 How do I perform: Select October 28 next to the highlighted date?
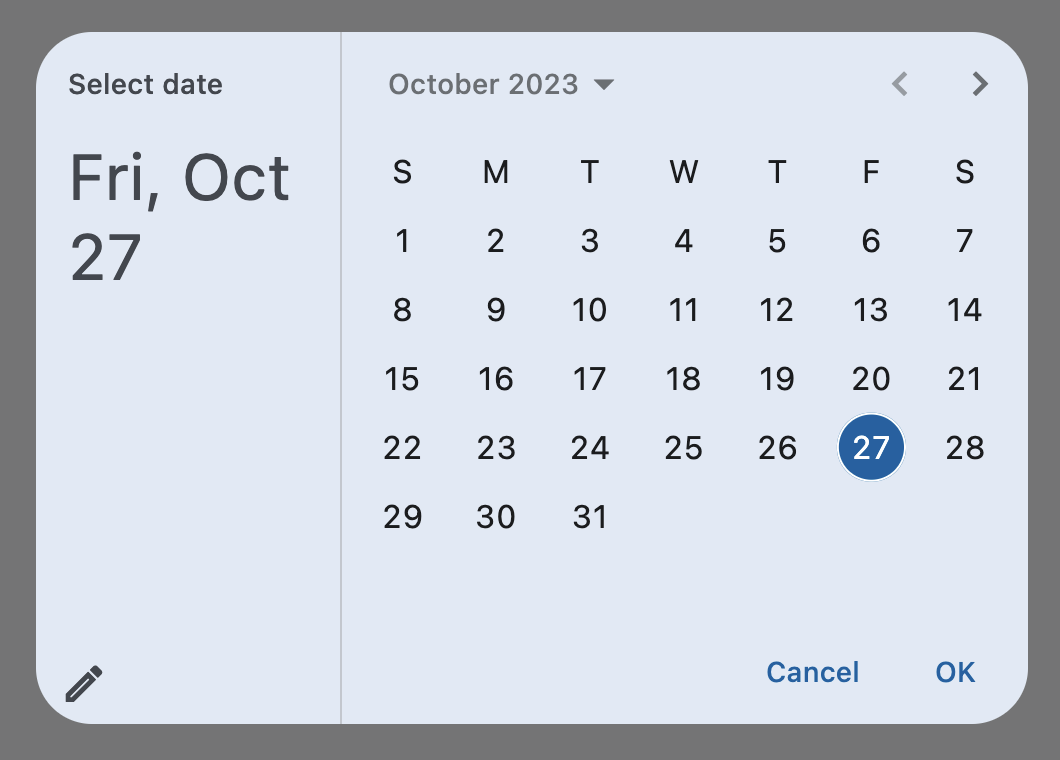(964, 448)
